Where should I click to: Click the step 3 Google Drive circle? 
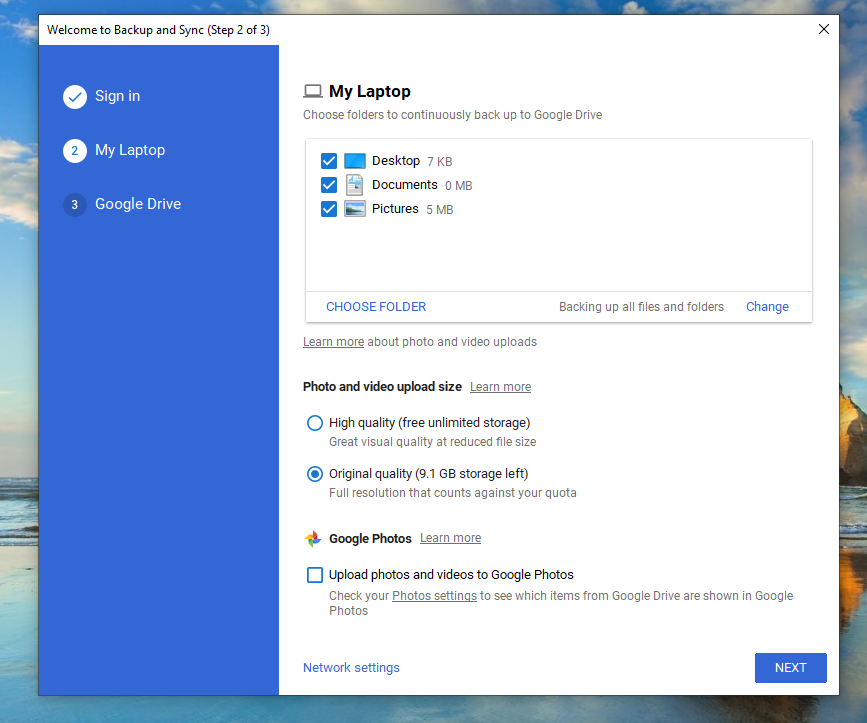(75, 205)
